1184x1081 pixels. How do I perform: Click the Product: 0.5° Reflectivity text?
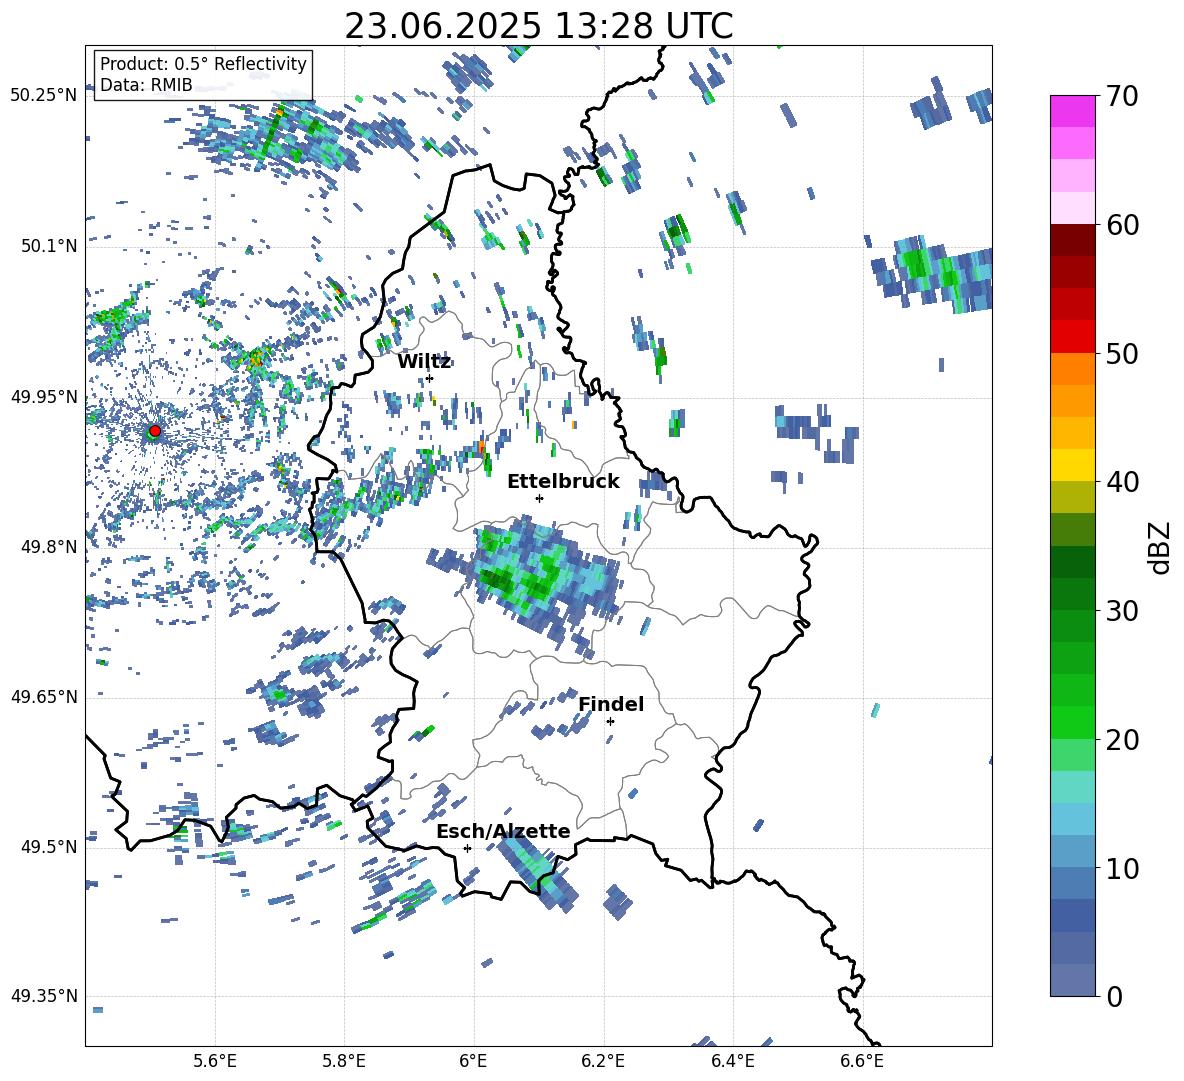point(203,64)
